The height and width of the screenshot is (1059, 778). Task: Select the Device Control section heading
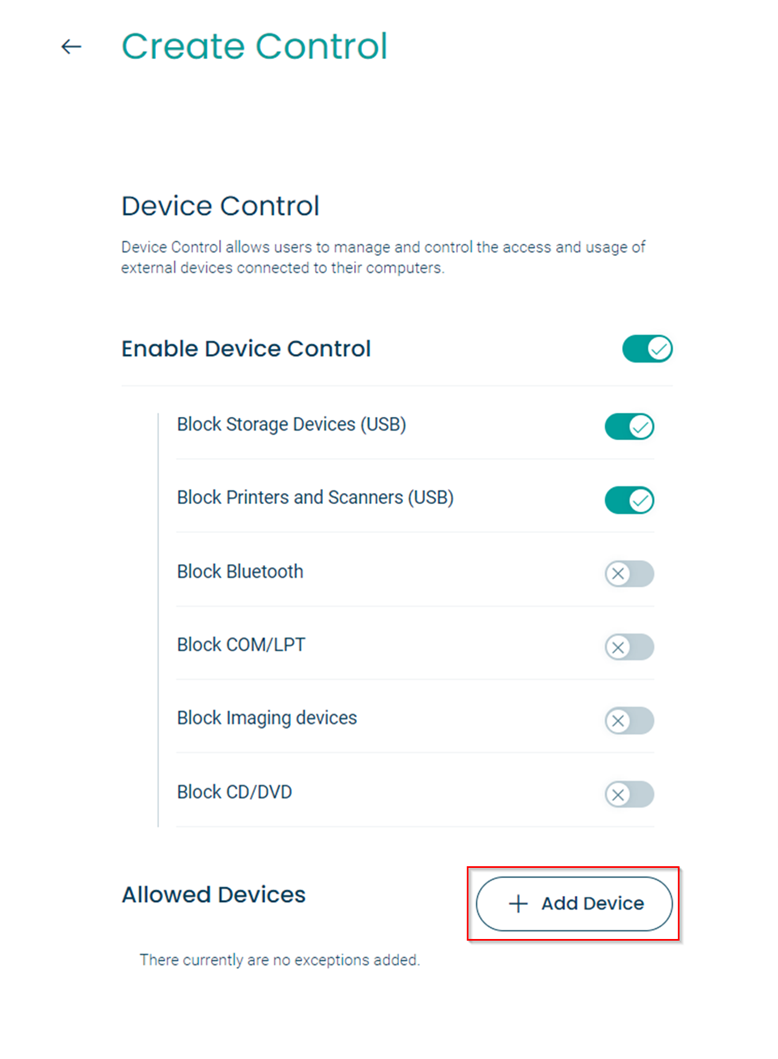click(x=220, y=206)
